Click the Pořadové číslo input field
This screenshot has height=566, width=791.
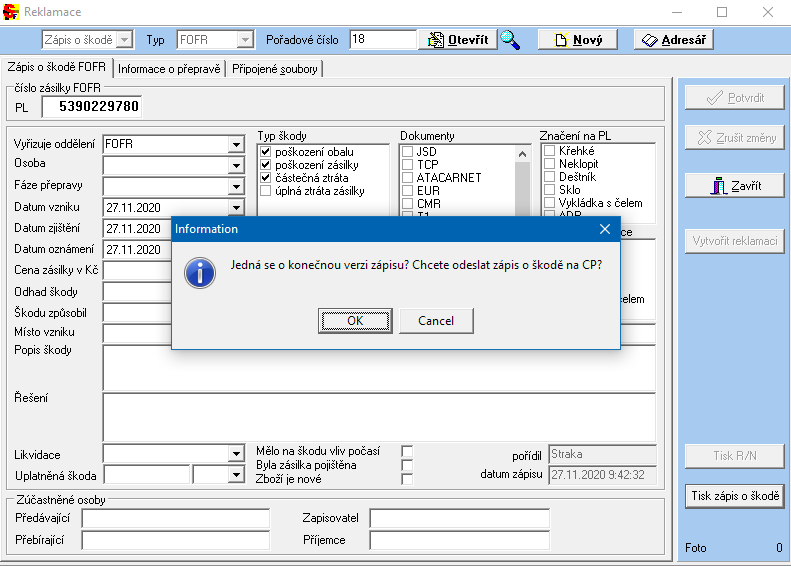click(x=382, y=40)
